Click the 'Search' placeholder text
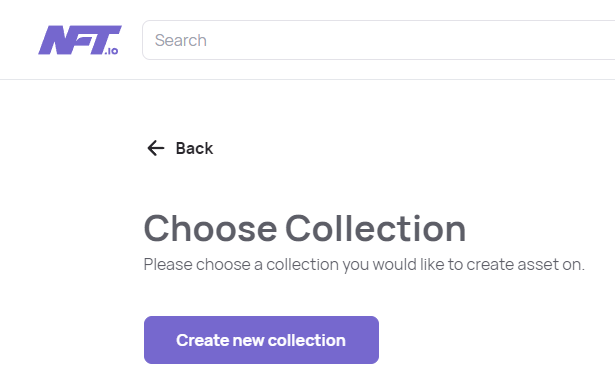The height and width of the screenshot is (384, 615). coord(181,40)
